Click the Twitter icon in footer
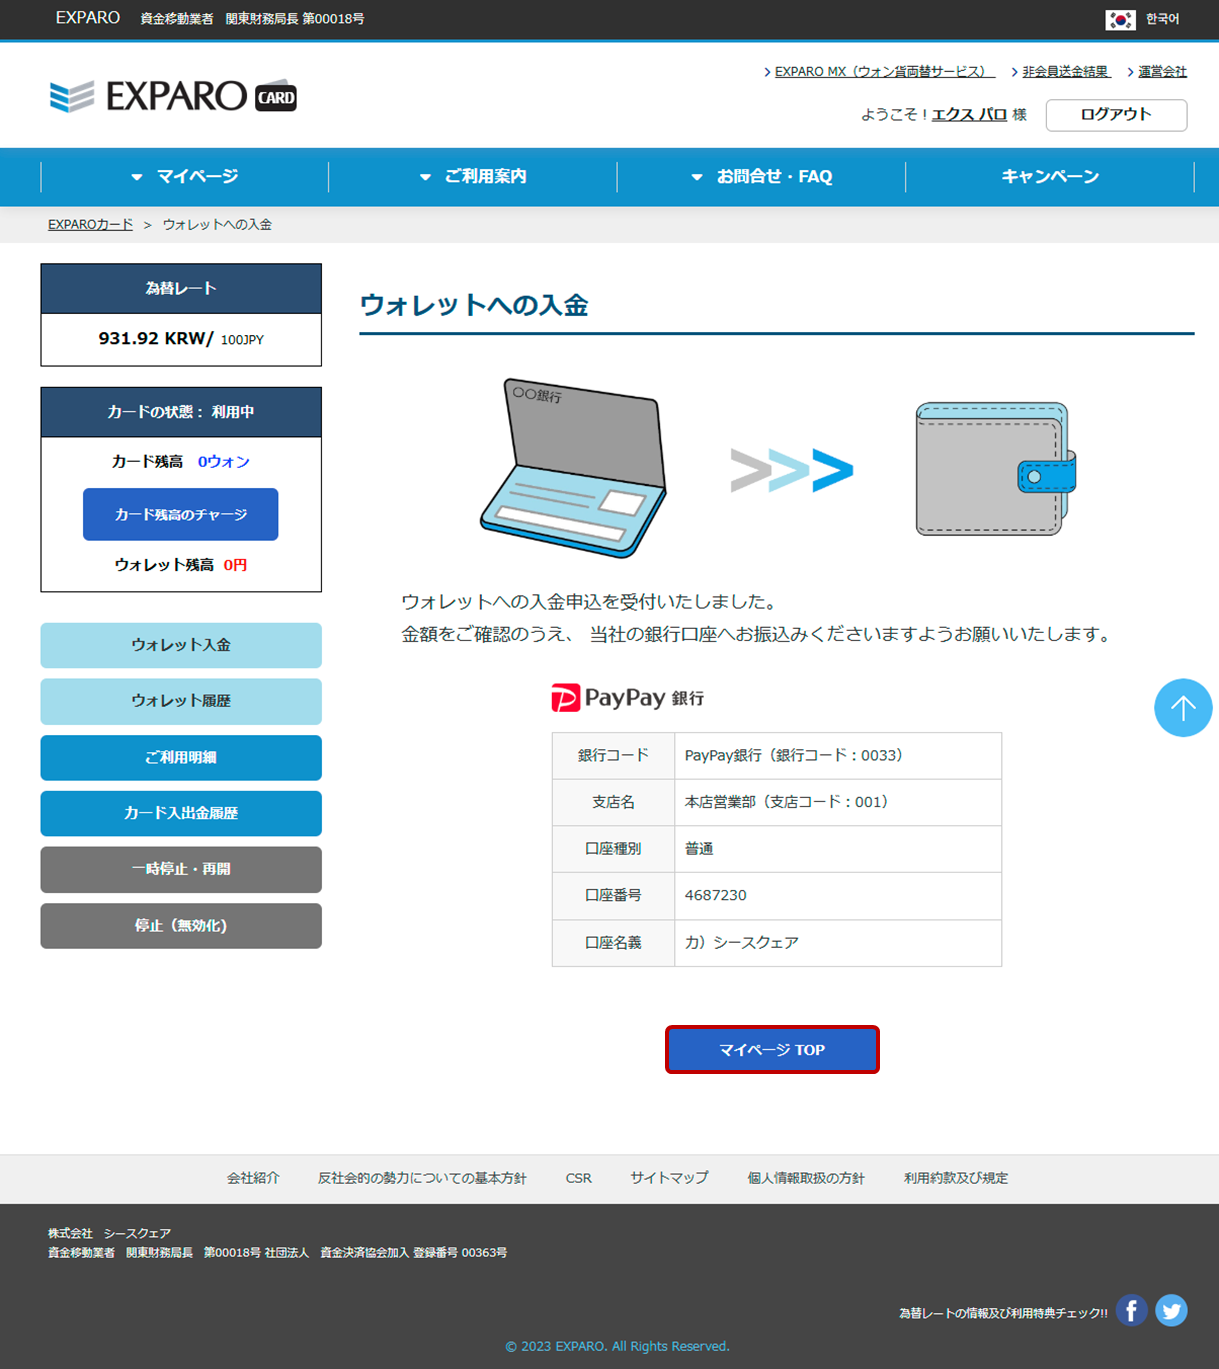This screenshot has height=1369, width=1219. pyautogui.click(x=1171, y=1310)
